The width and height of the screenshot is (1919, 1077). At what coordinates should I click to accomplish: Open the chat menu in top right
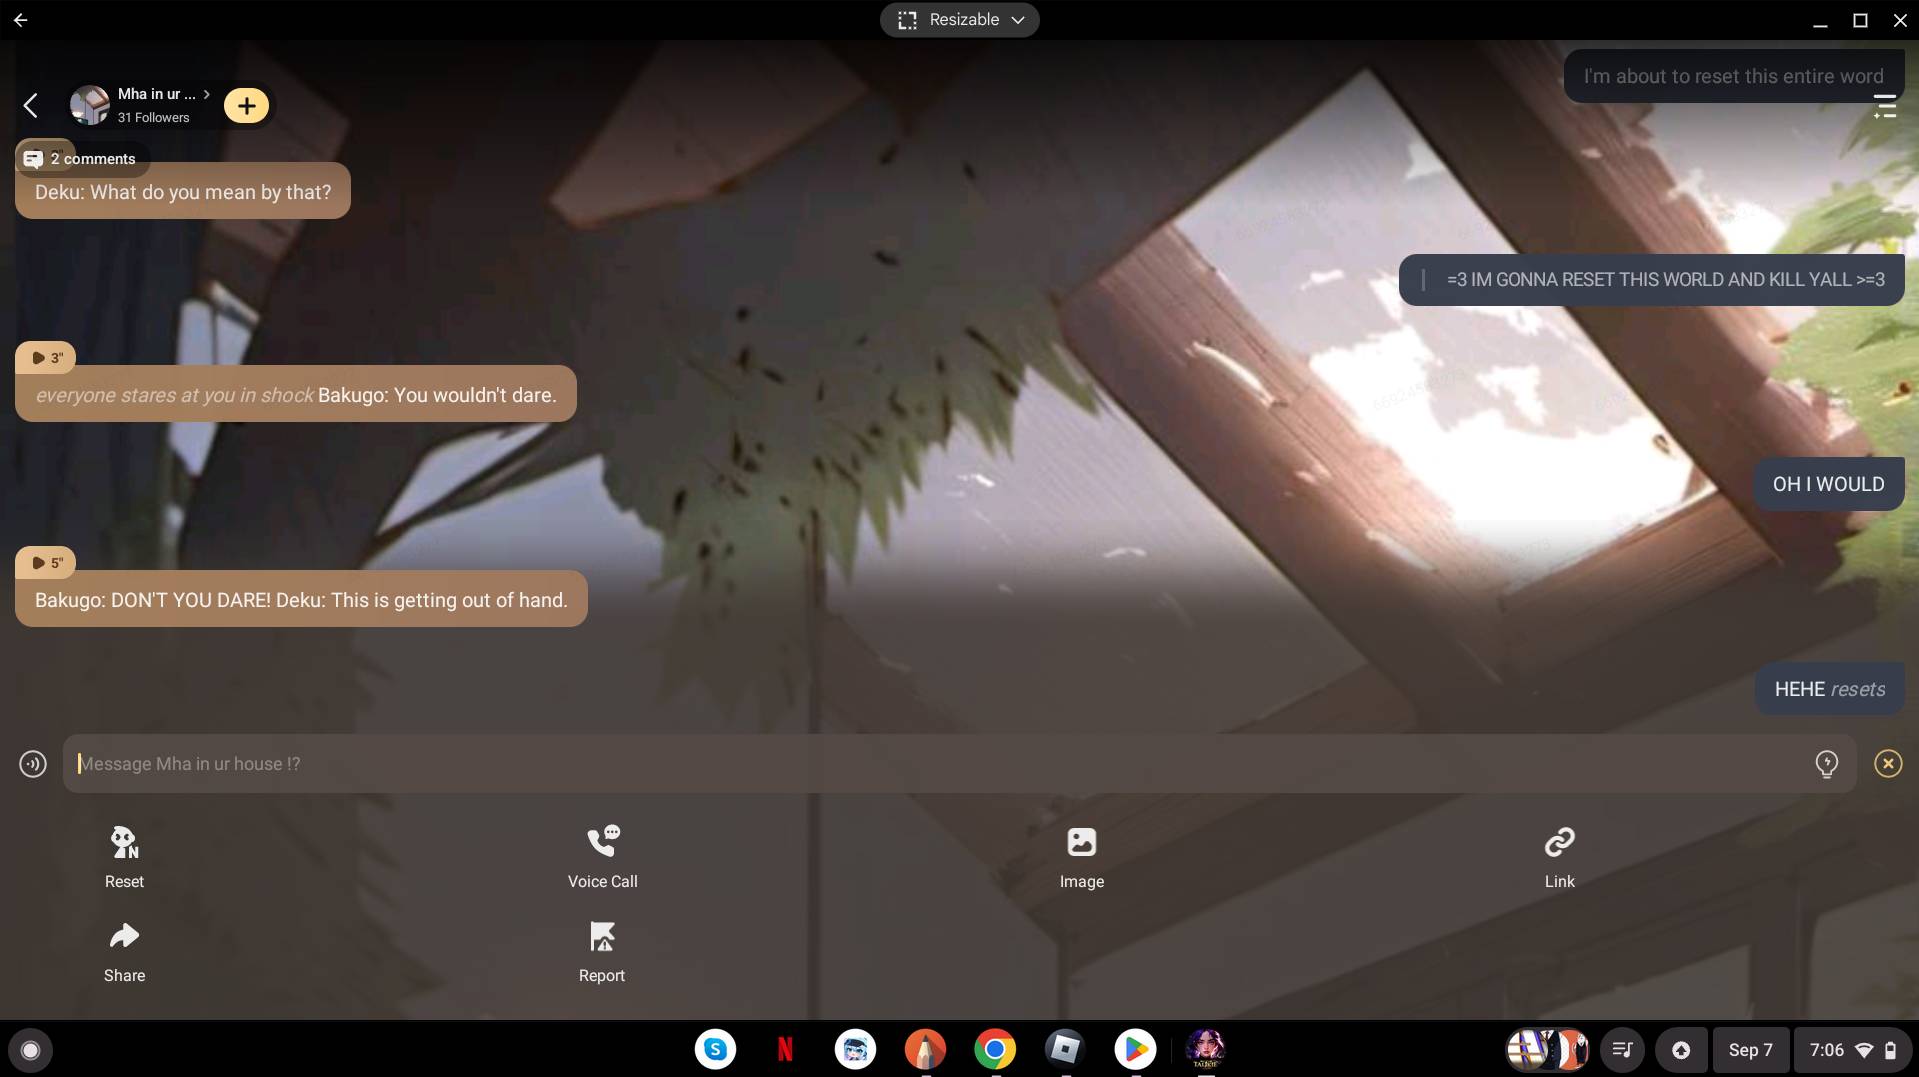tap(1884, 106)
